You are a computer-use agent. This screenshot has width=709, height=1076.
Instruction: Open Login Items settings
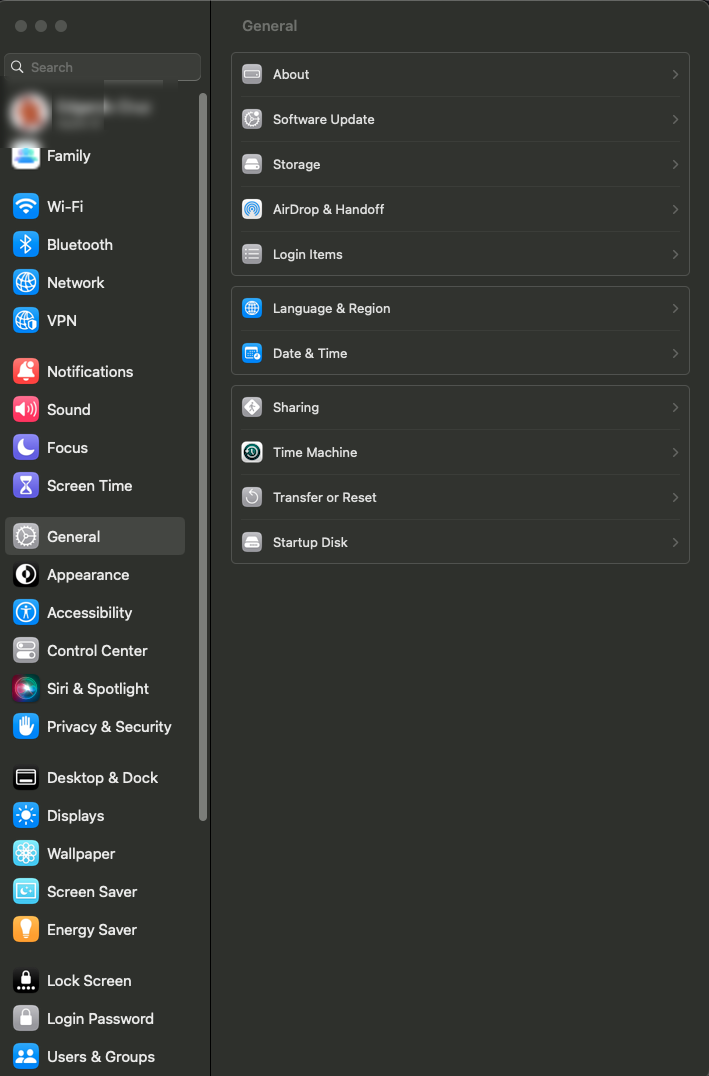pyautogui.click(x=308, y=255)
